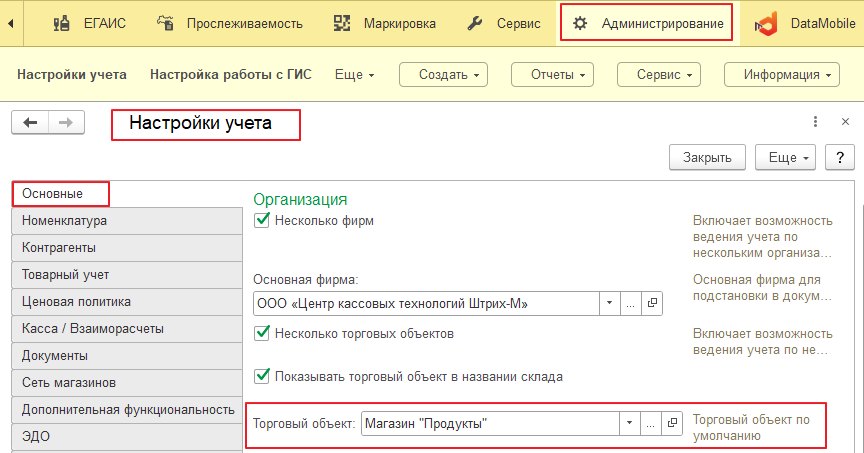Toggle the Несколько фирм checkbox

click(262, 220)
